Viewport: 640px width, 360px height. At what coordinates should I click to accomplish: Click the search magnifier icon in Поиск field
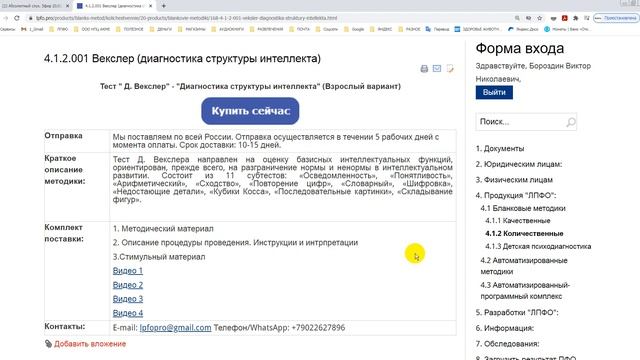(x=571, y=122)
